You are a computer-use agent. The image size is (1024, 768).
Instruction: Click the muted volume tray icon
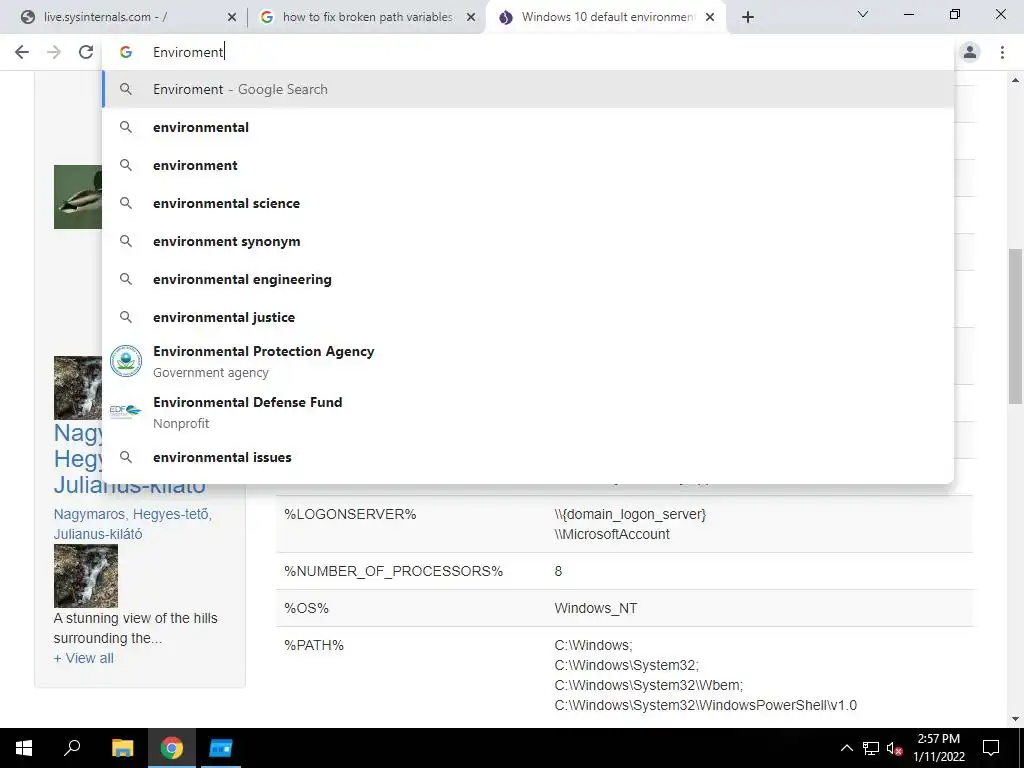tap(895, 748)
